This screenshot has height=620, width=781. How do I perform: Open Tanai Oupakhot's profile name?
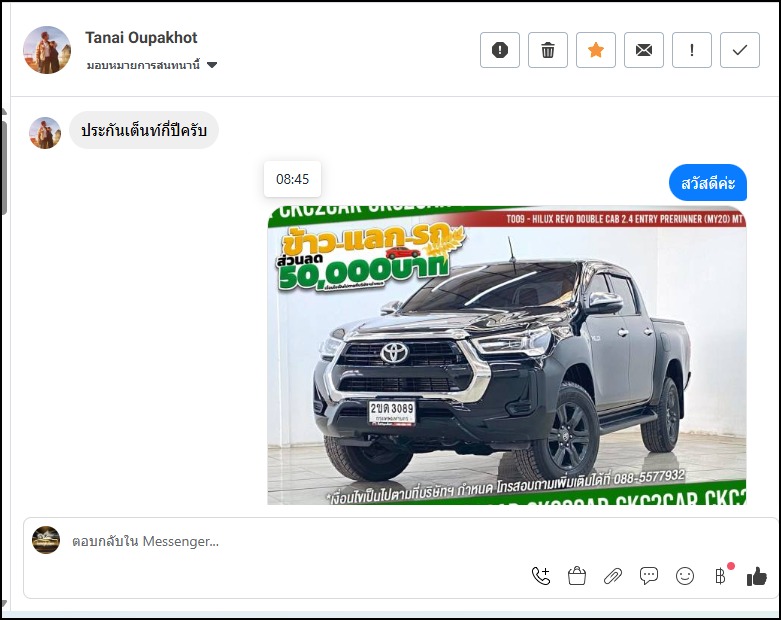[x=141, y=37]
